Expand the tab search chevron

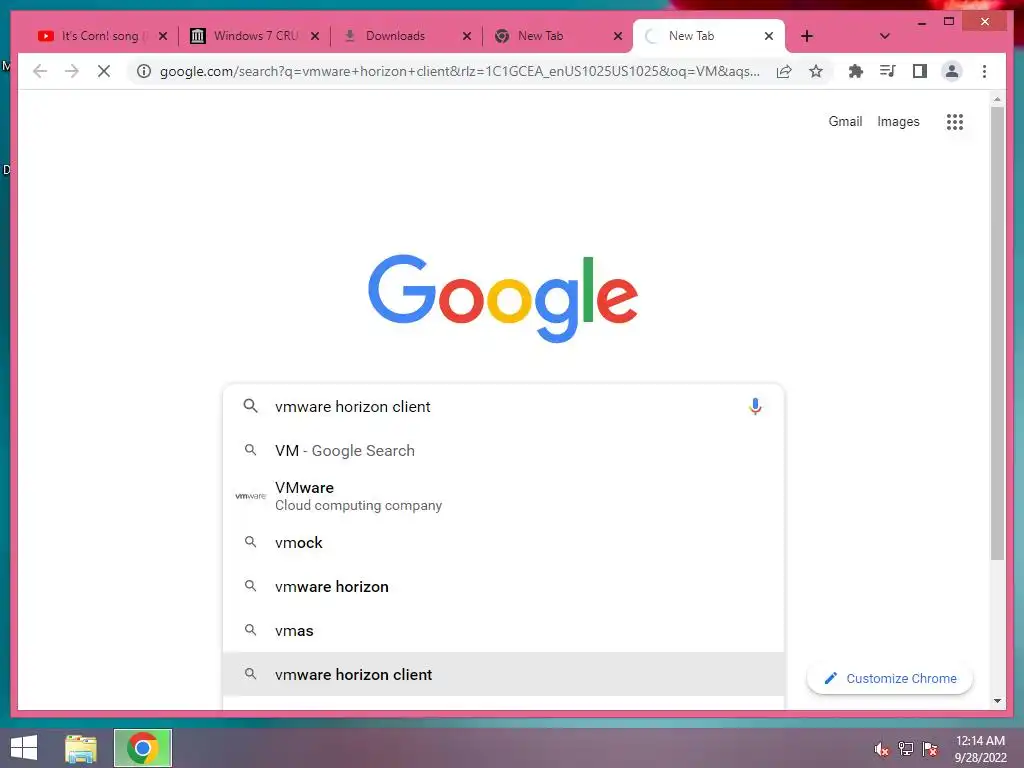tap(884, 36)
